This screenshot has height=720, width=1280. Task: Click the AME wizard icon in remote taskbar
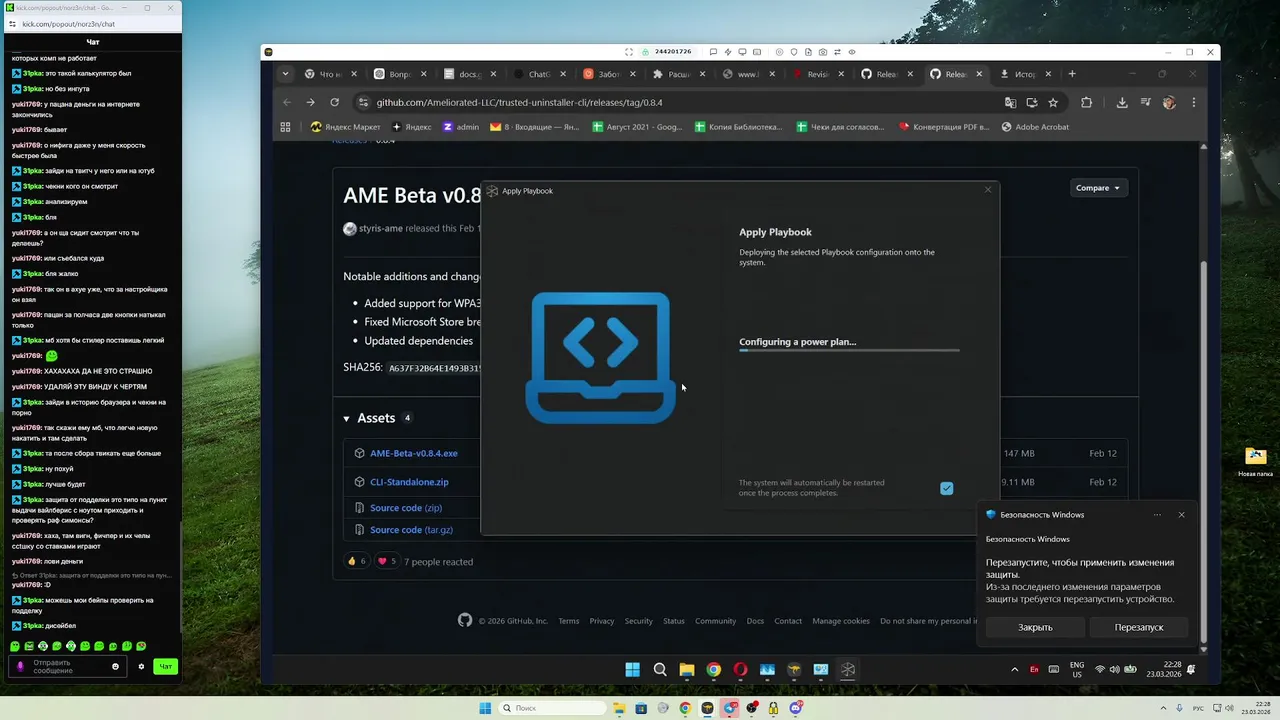848,670
